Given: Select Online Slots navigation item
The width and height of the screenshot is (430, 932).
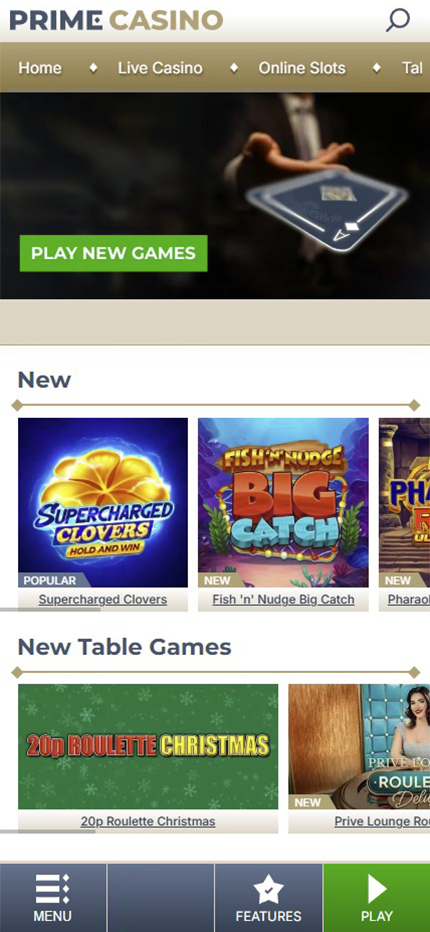Looking at the screenshot, I should pos(302,68).
